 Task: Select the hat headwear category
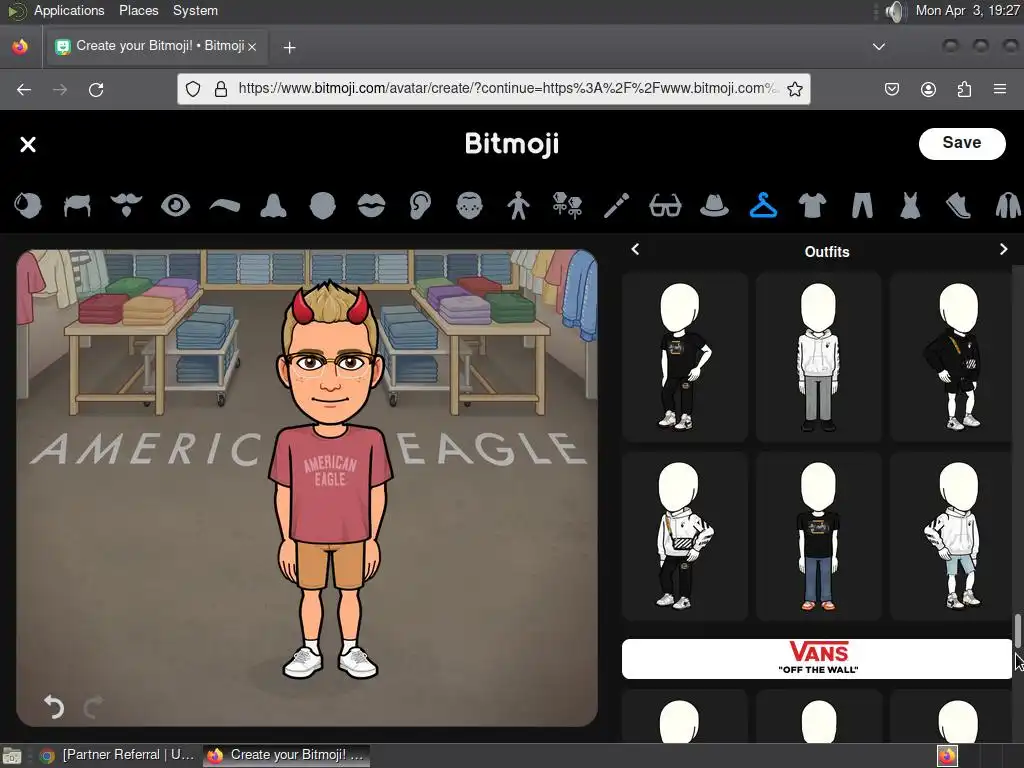point(714,206)
